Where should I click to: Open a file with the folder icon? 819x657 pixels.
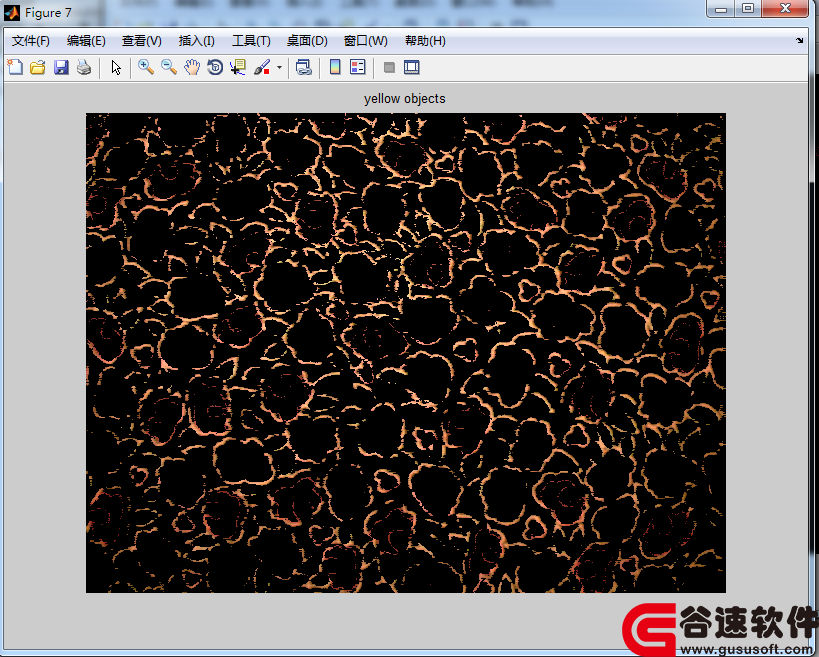pos(38,67)
